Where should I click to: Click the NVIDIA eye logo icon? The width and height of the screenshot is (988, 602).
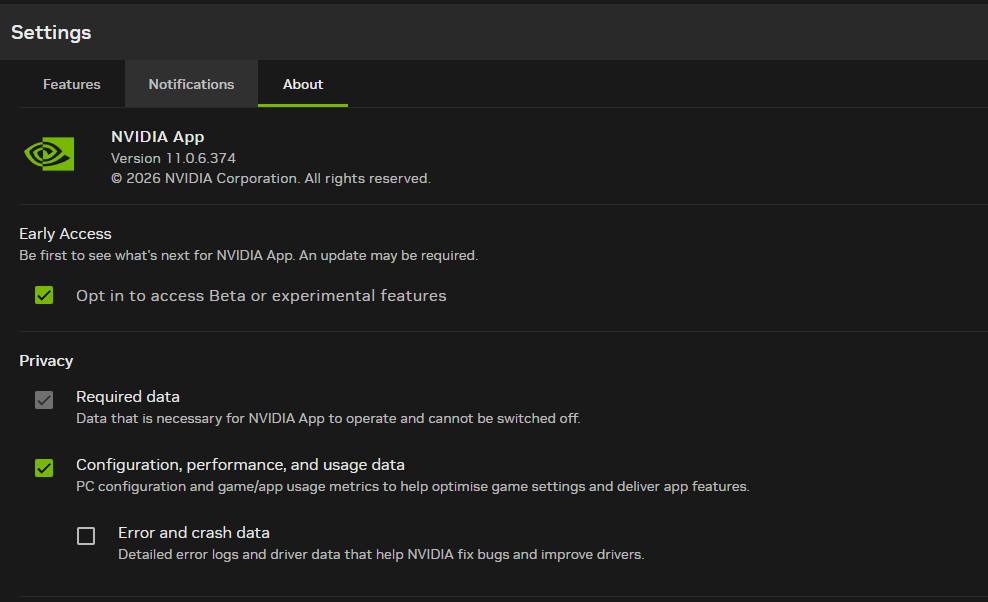pyautogui.click(x=49, y=154)
